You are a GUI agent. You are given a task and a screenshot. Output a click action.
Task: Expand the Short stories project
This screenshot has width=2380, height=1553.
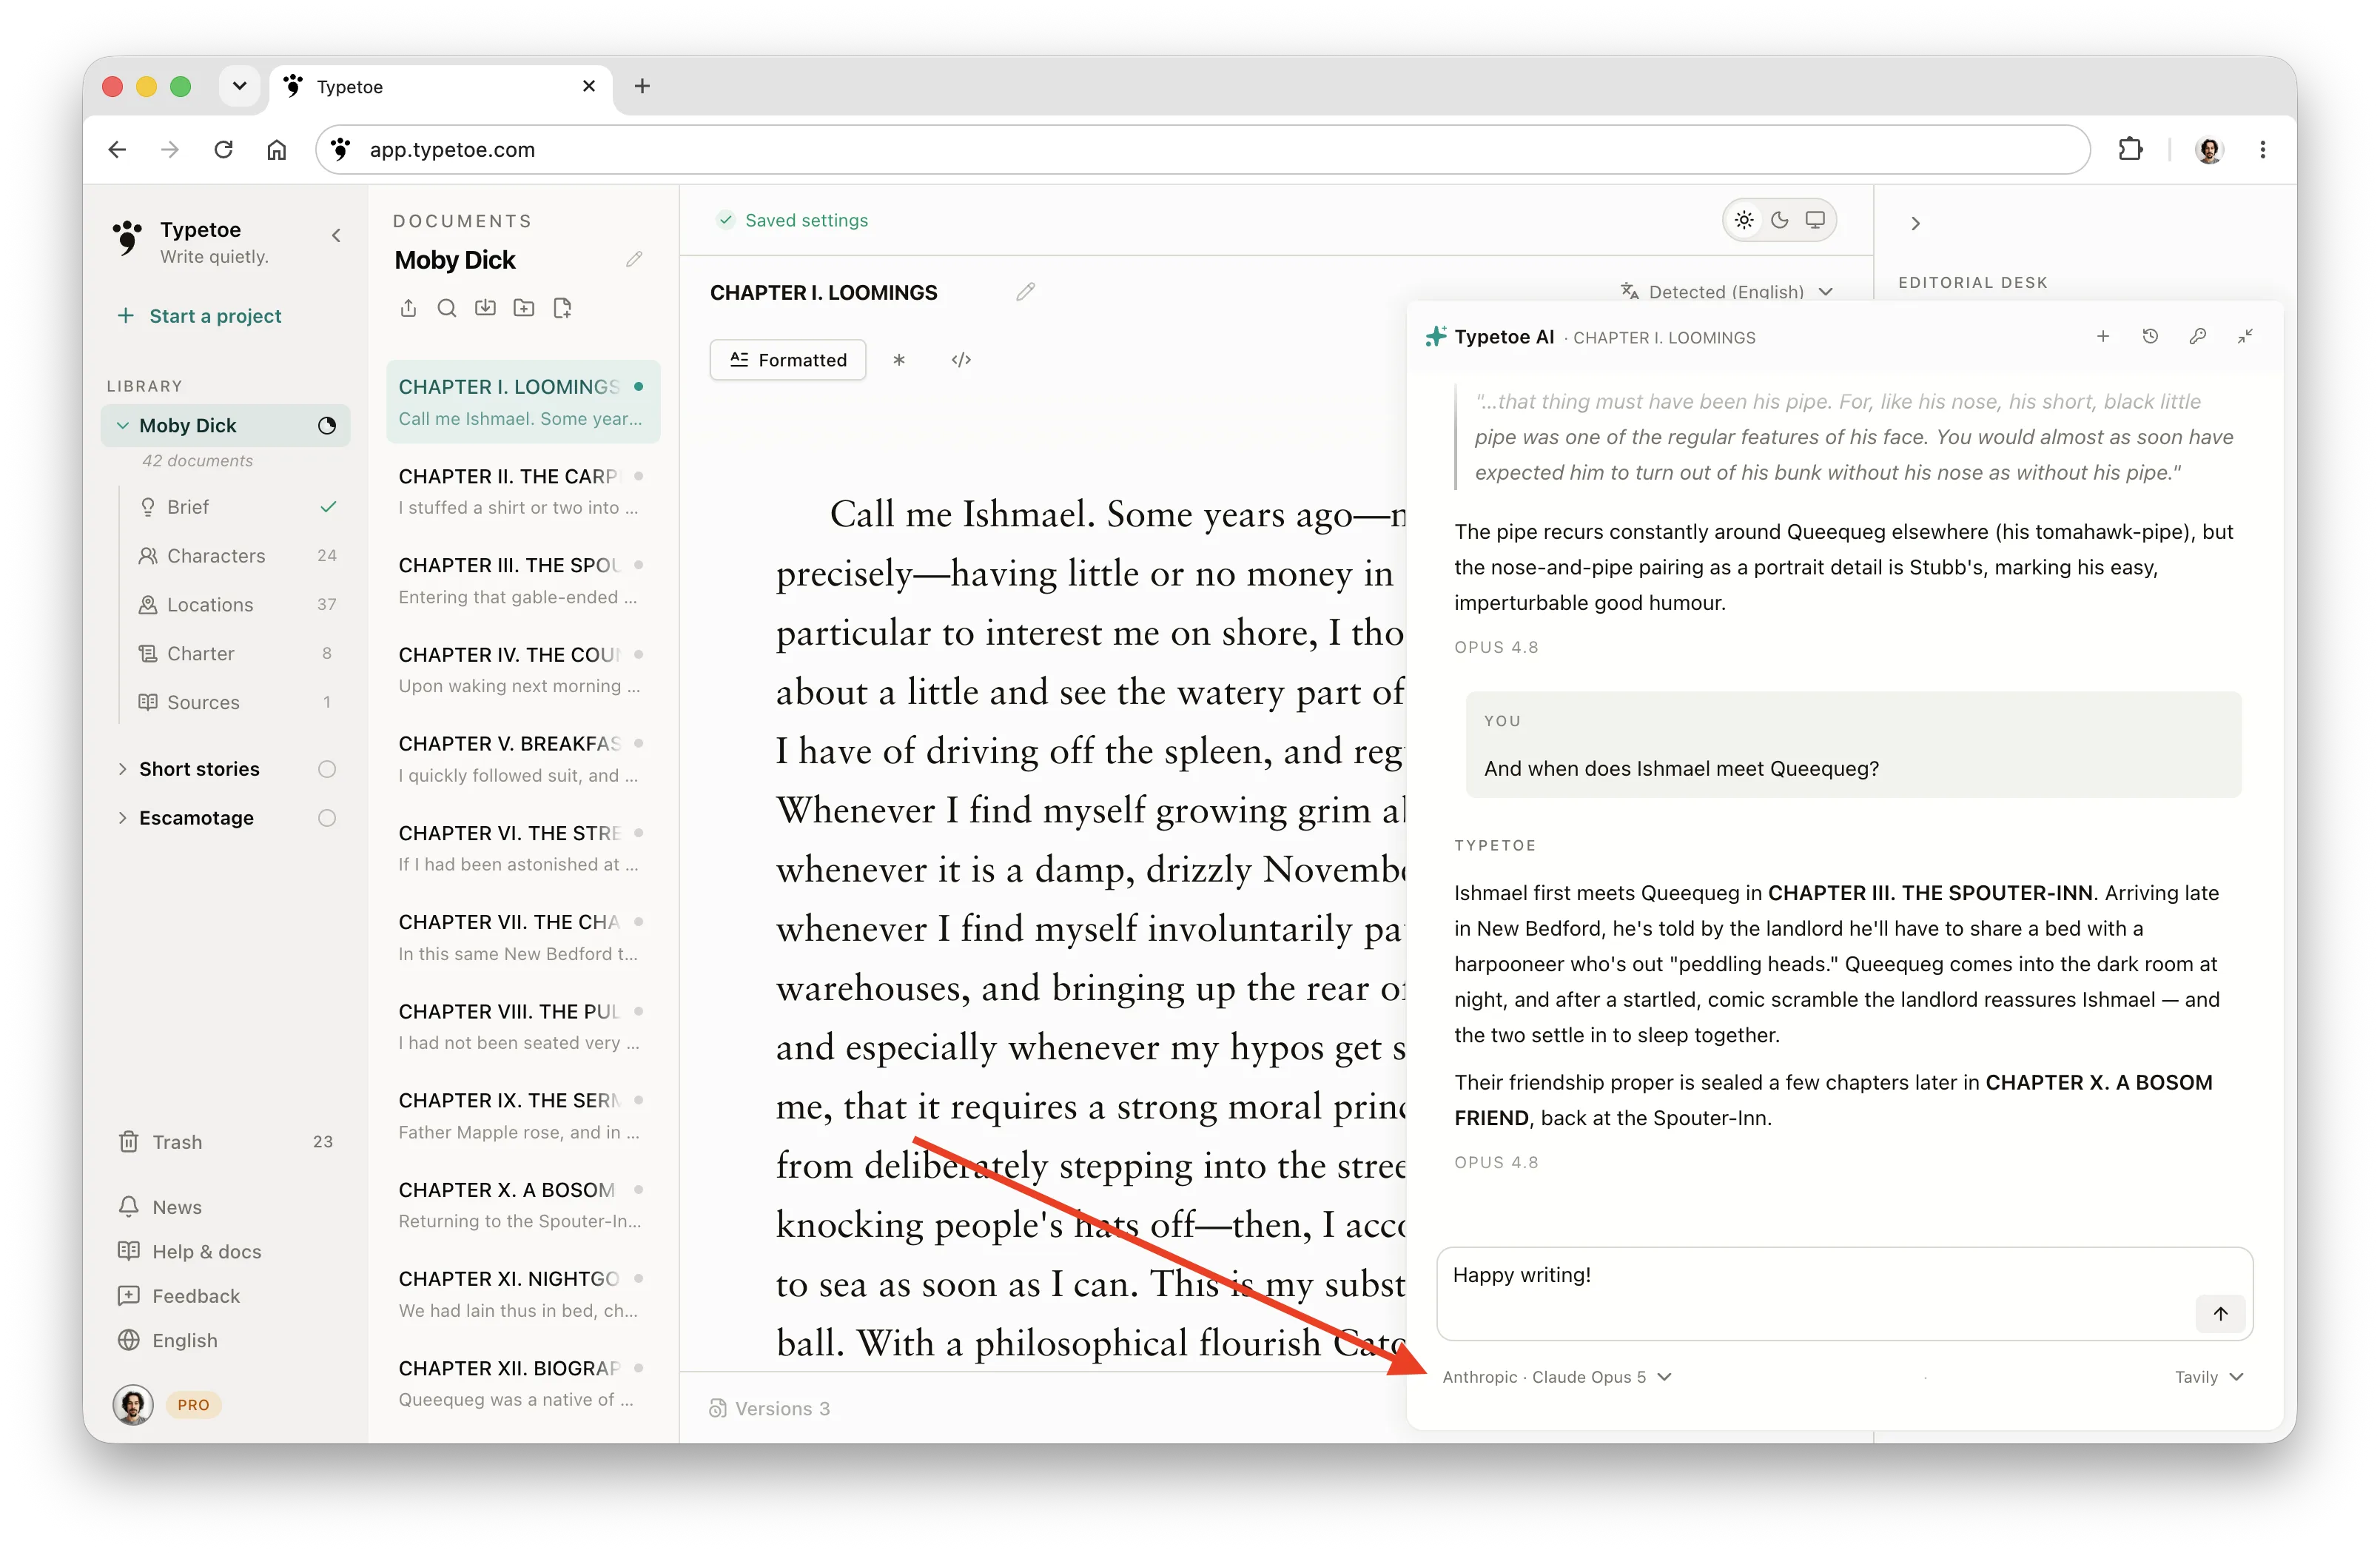122,769
